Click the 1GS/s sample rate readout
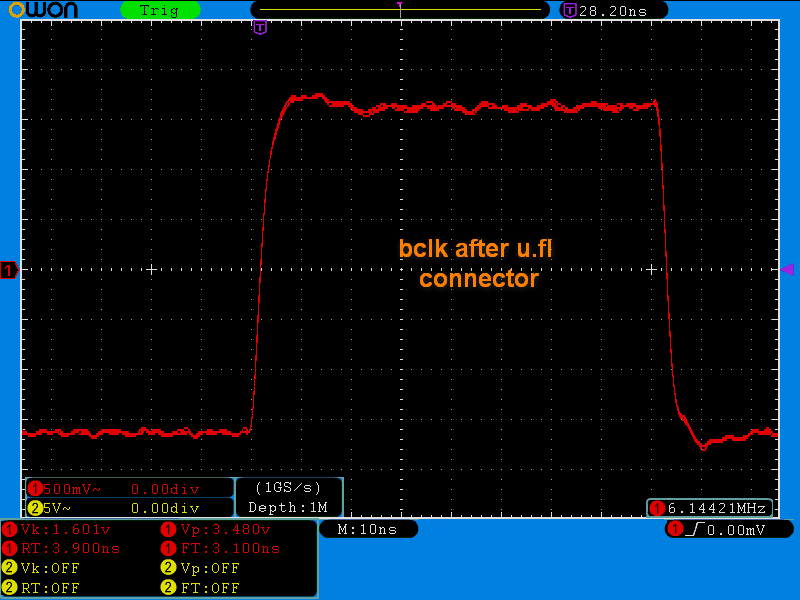The width and height of the screenshot is (800, 600). tap(288, 488)
